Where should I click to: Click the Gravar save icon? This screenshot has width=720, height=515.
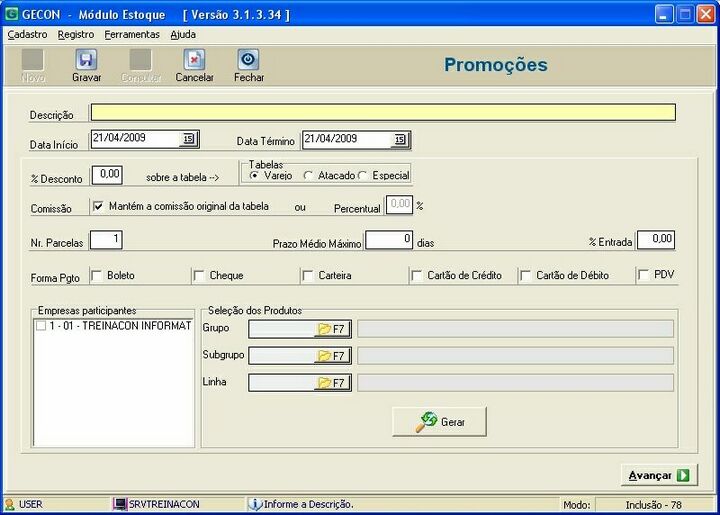click(86, 60)
